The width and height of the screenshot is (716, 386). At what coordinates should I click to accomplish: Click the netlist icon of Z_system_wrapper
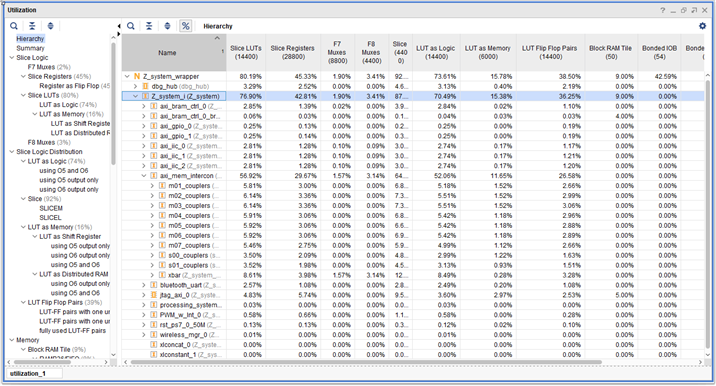[x=137, y=76]
